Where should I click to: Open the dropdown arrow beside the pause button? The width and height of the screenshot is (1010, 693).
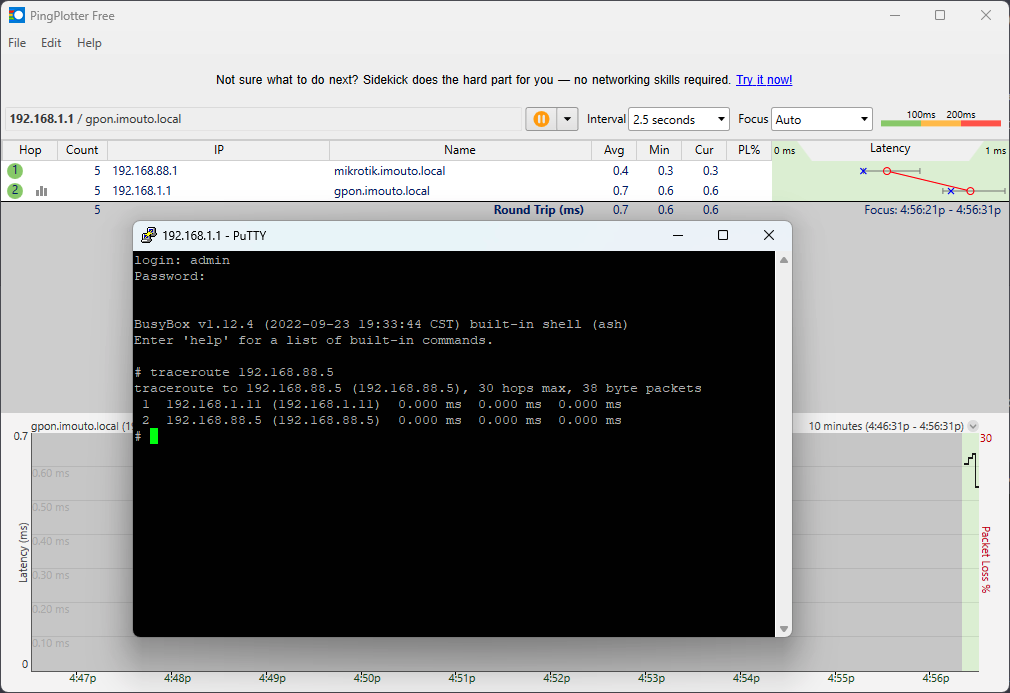(567, 119)
